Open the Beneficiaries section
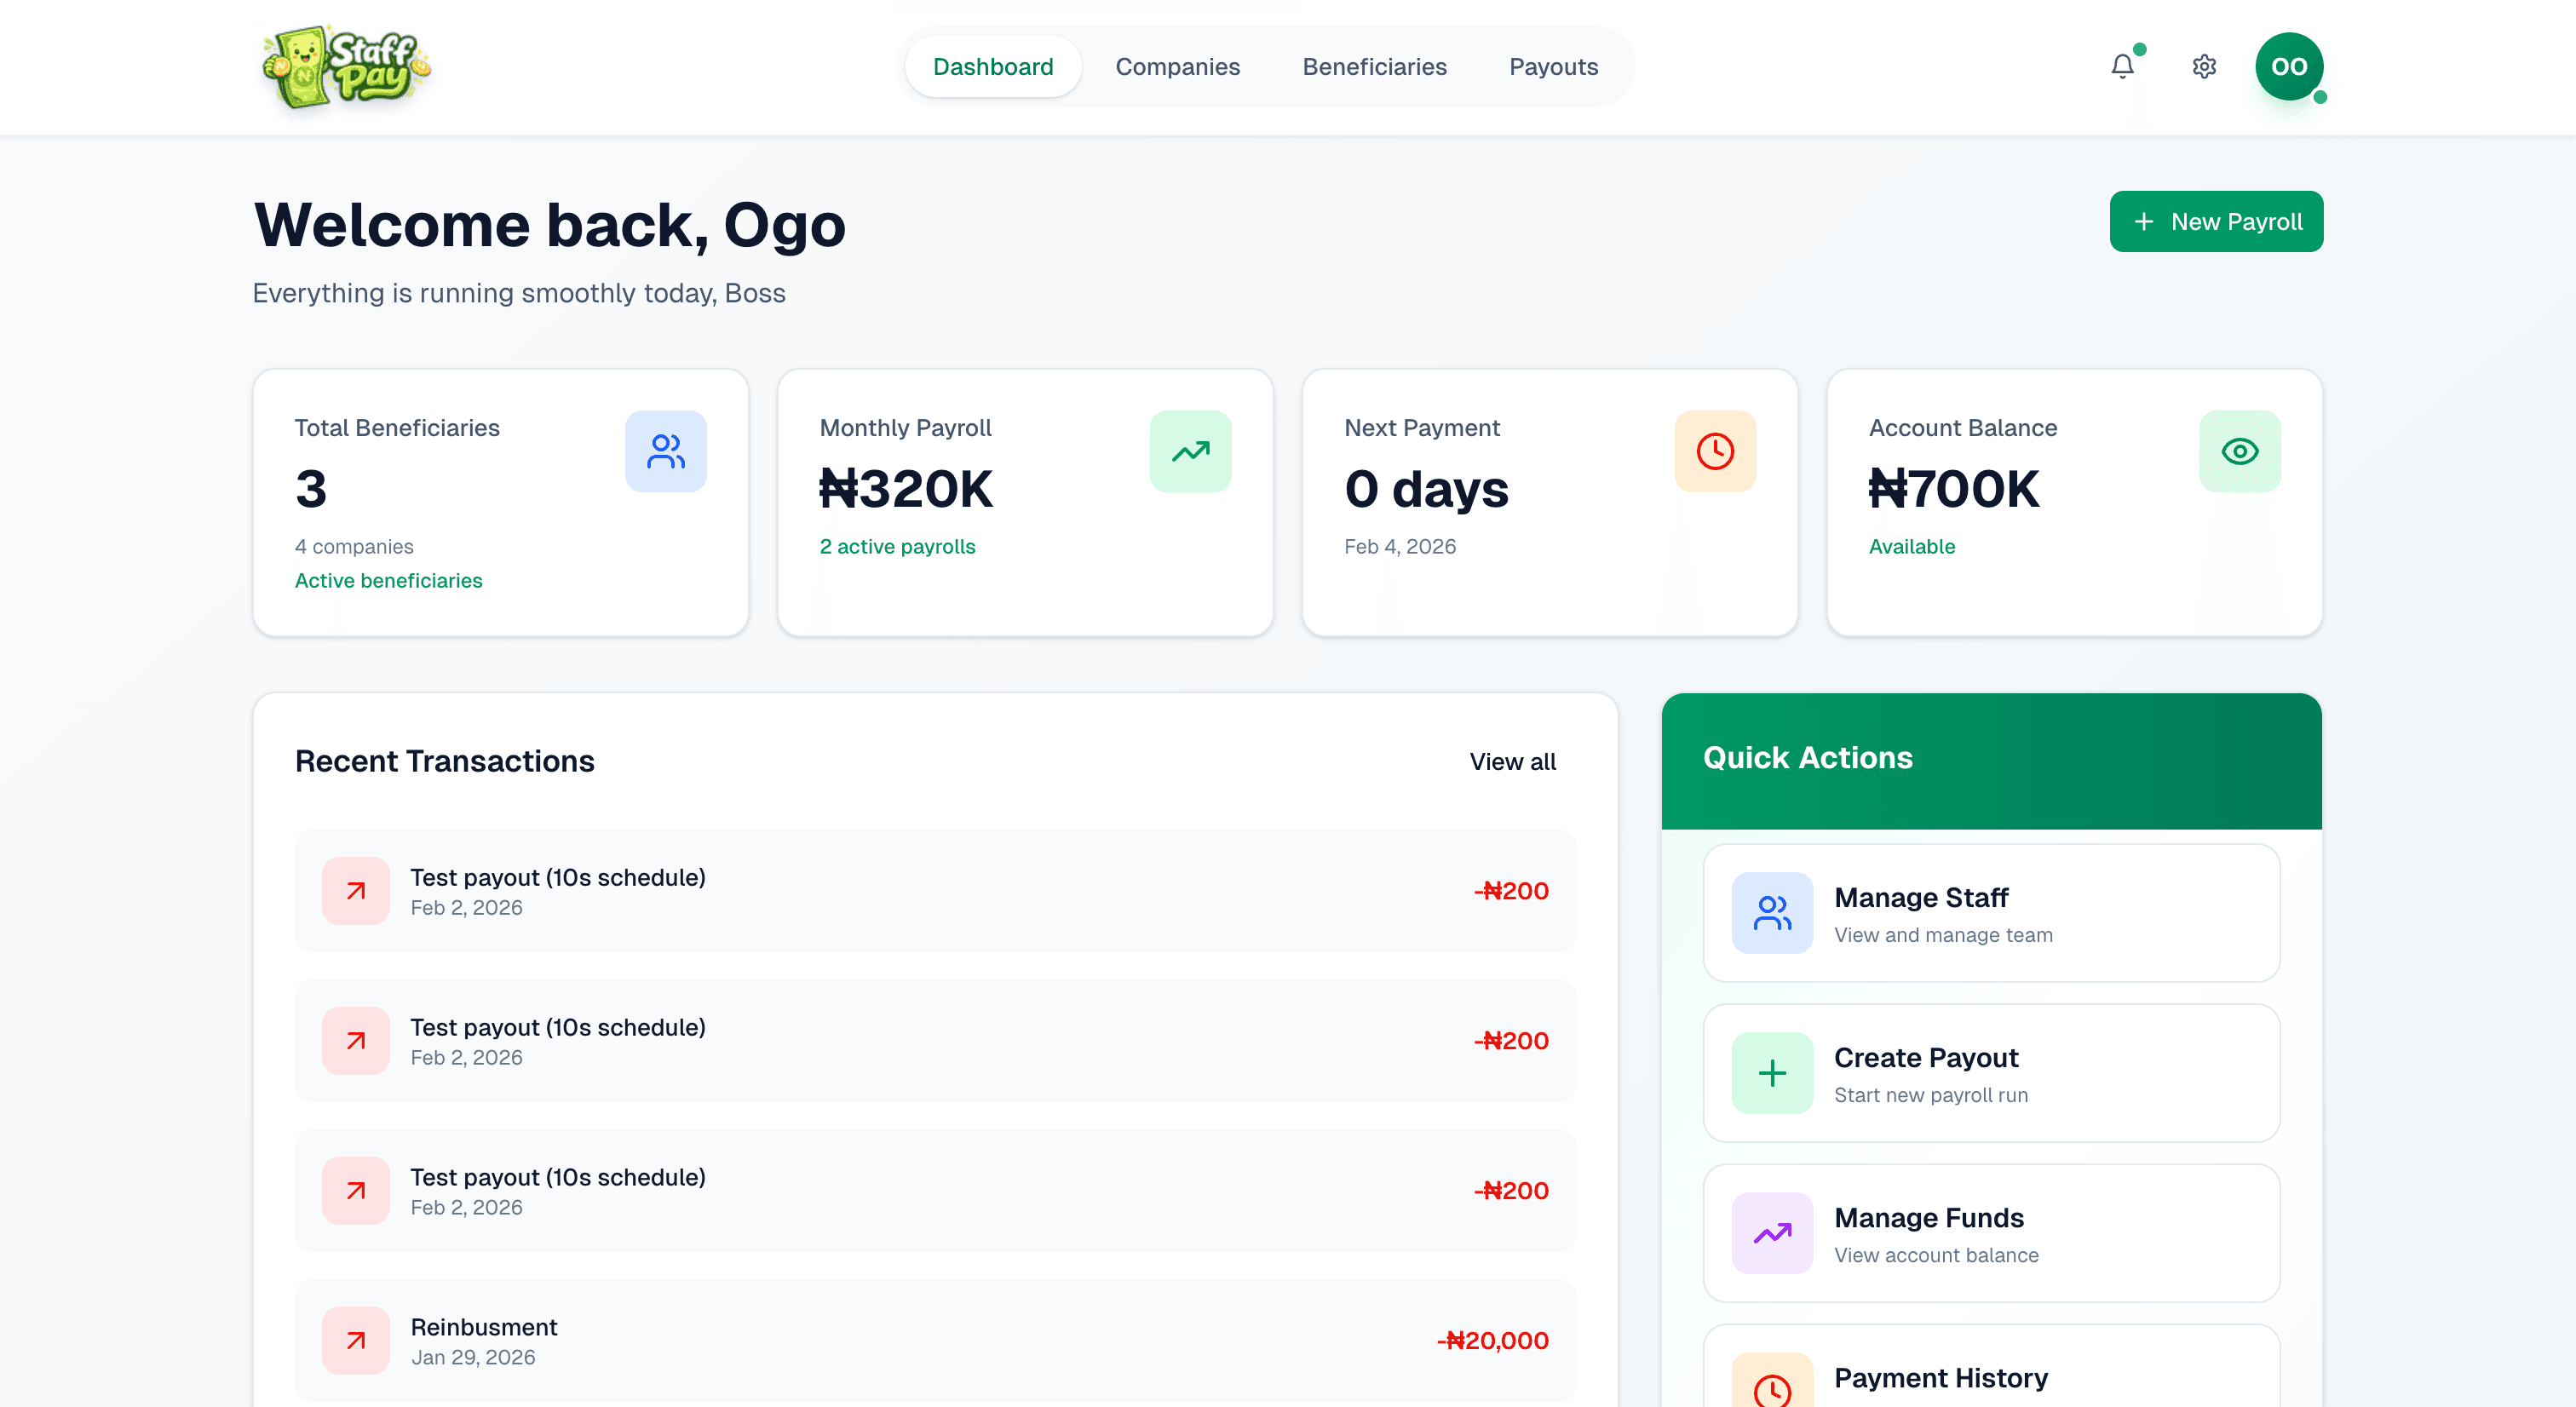The image size is (2576, 1407). 1374,66
